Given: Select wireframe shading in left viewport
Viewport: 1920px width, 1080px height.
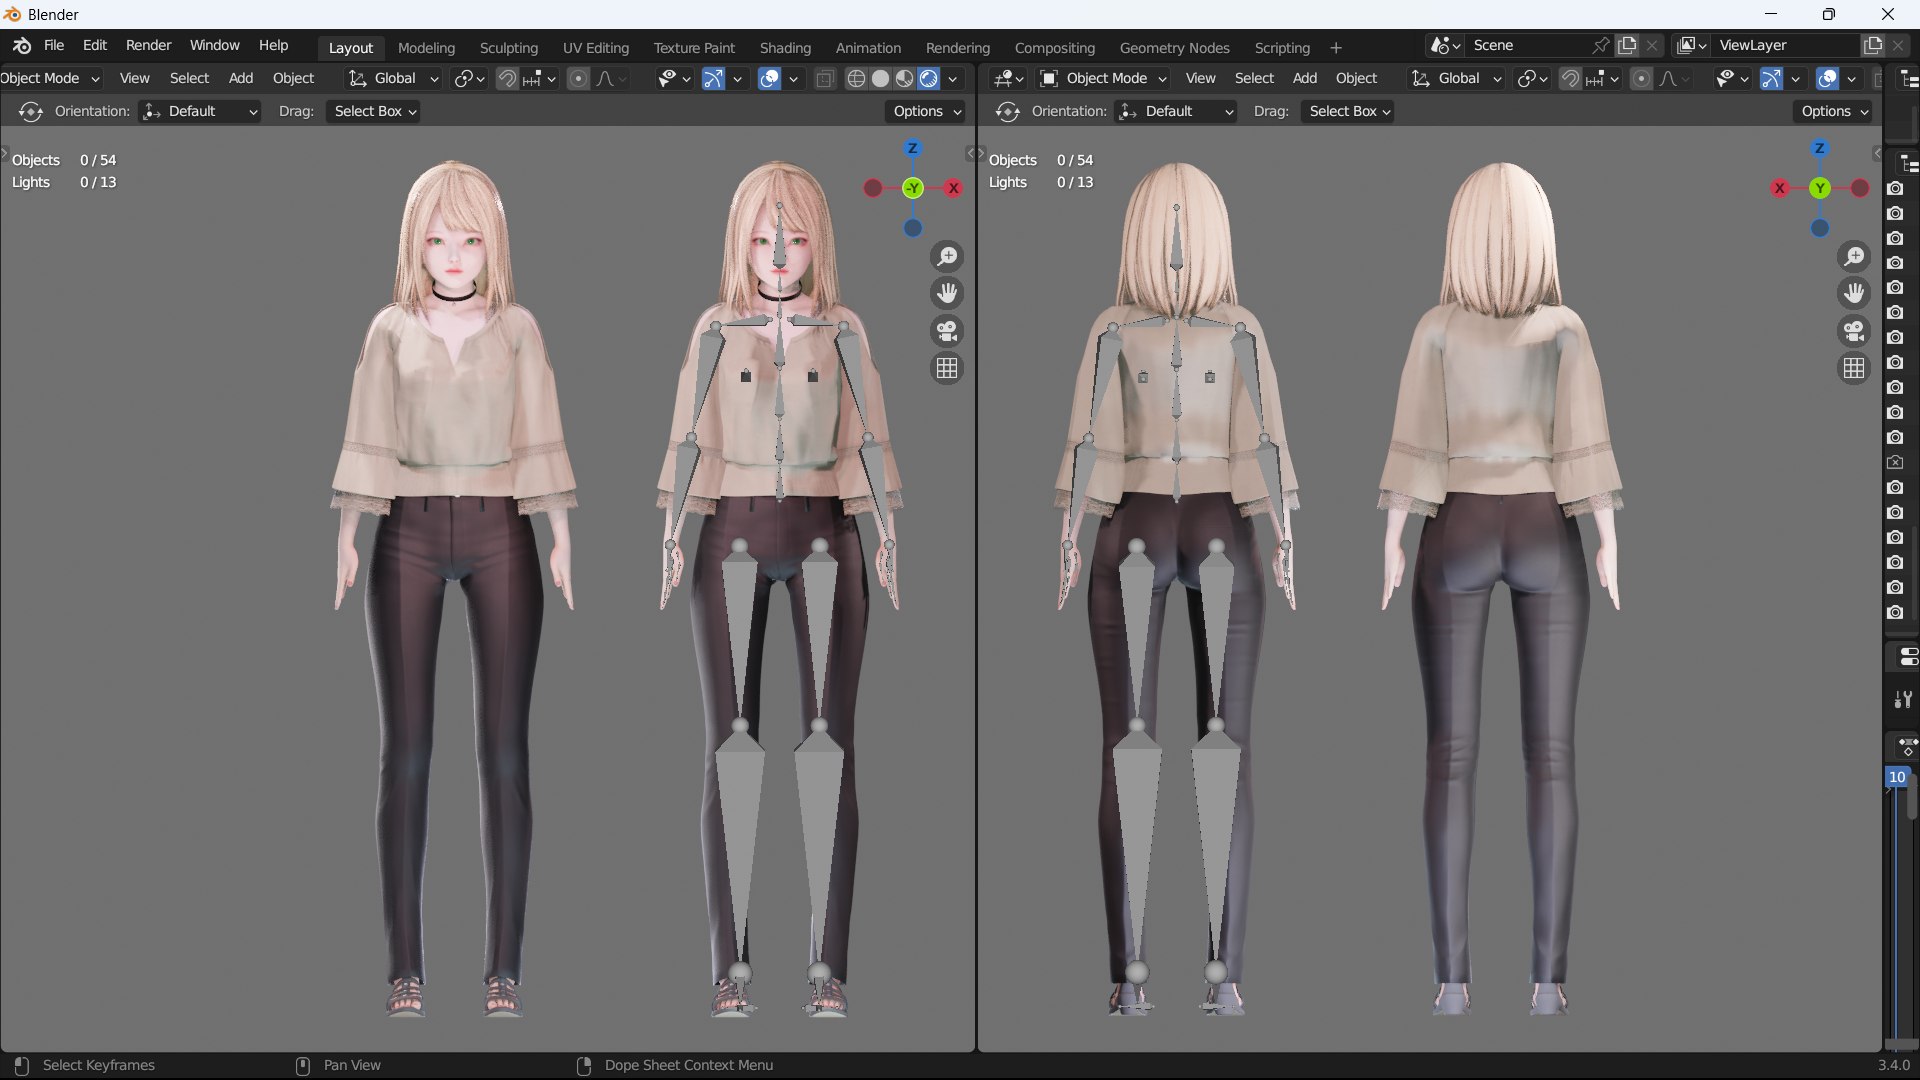Looking at the screenshot, I should [x=856, y=79].
